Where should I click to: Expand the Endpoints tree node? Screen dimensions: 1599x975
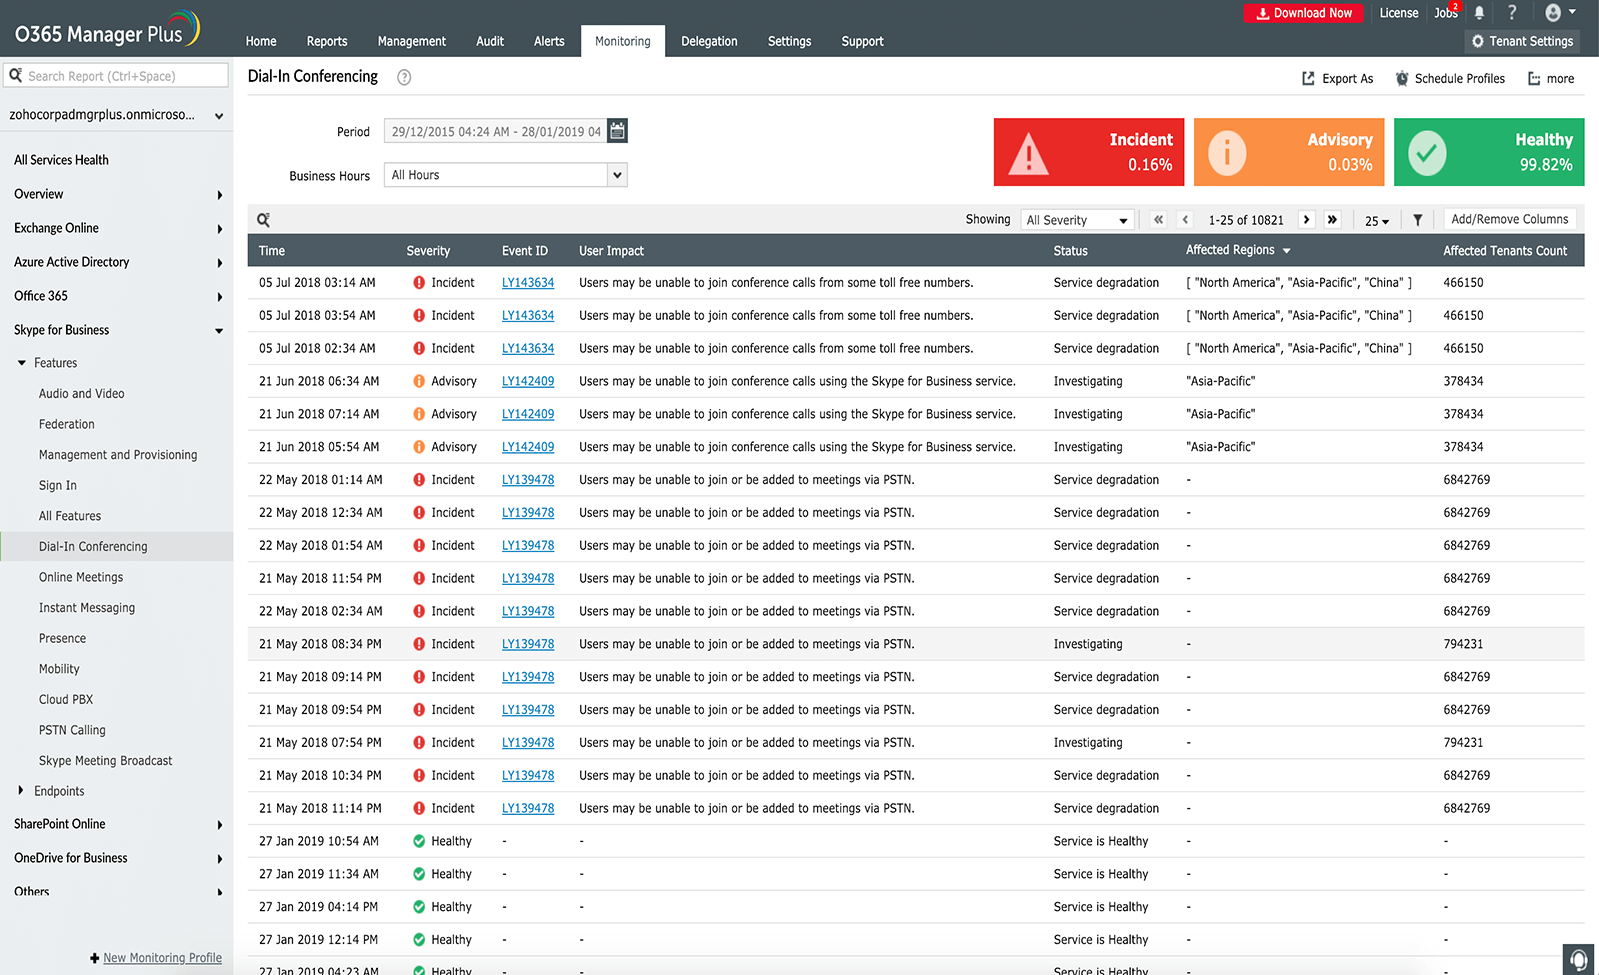pyautogui.click(x=21, y=791)
